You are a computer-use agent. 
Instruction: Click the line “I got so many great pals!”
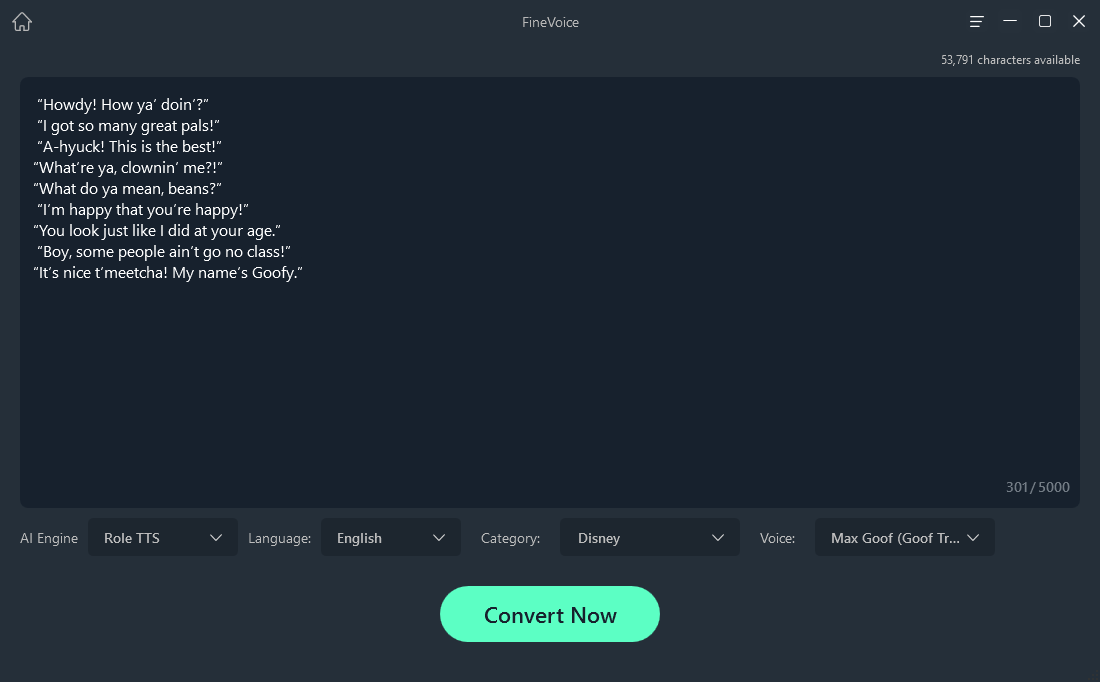pos(128,126)
